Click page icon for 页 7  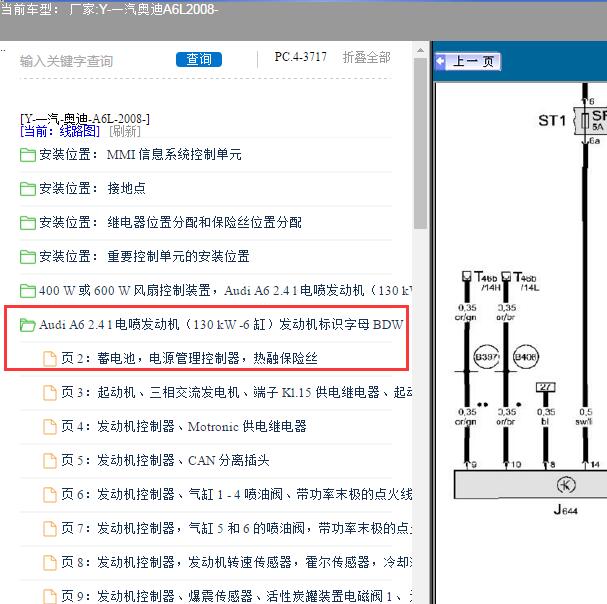[50, 529]
